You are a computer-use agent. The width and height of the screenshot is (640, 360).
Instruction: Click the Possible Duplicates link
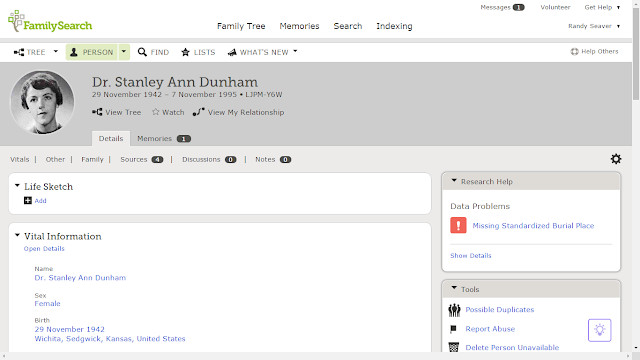pyautogui.click(x=500, y=309)
